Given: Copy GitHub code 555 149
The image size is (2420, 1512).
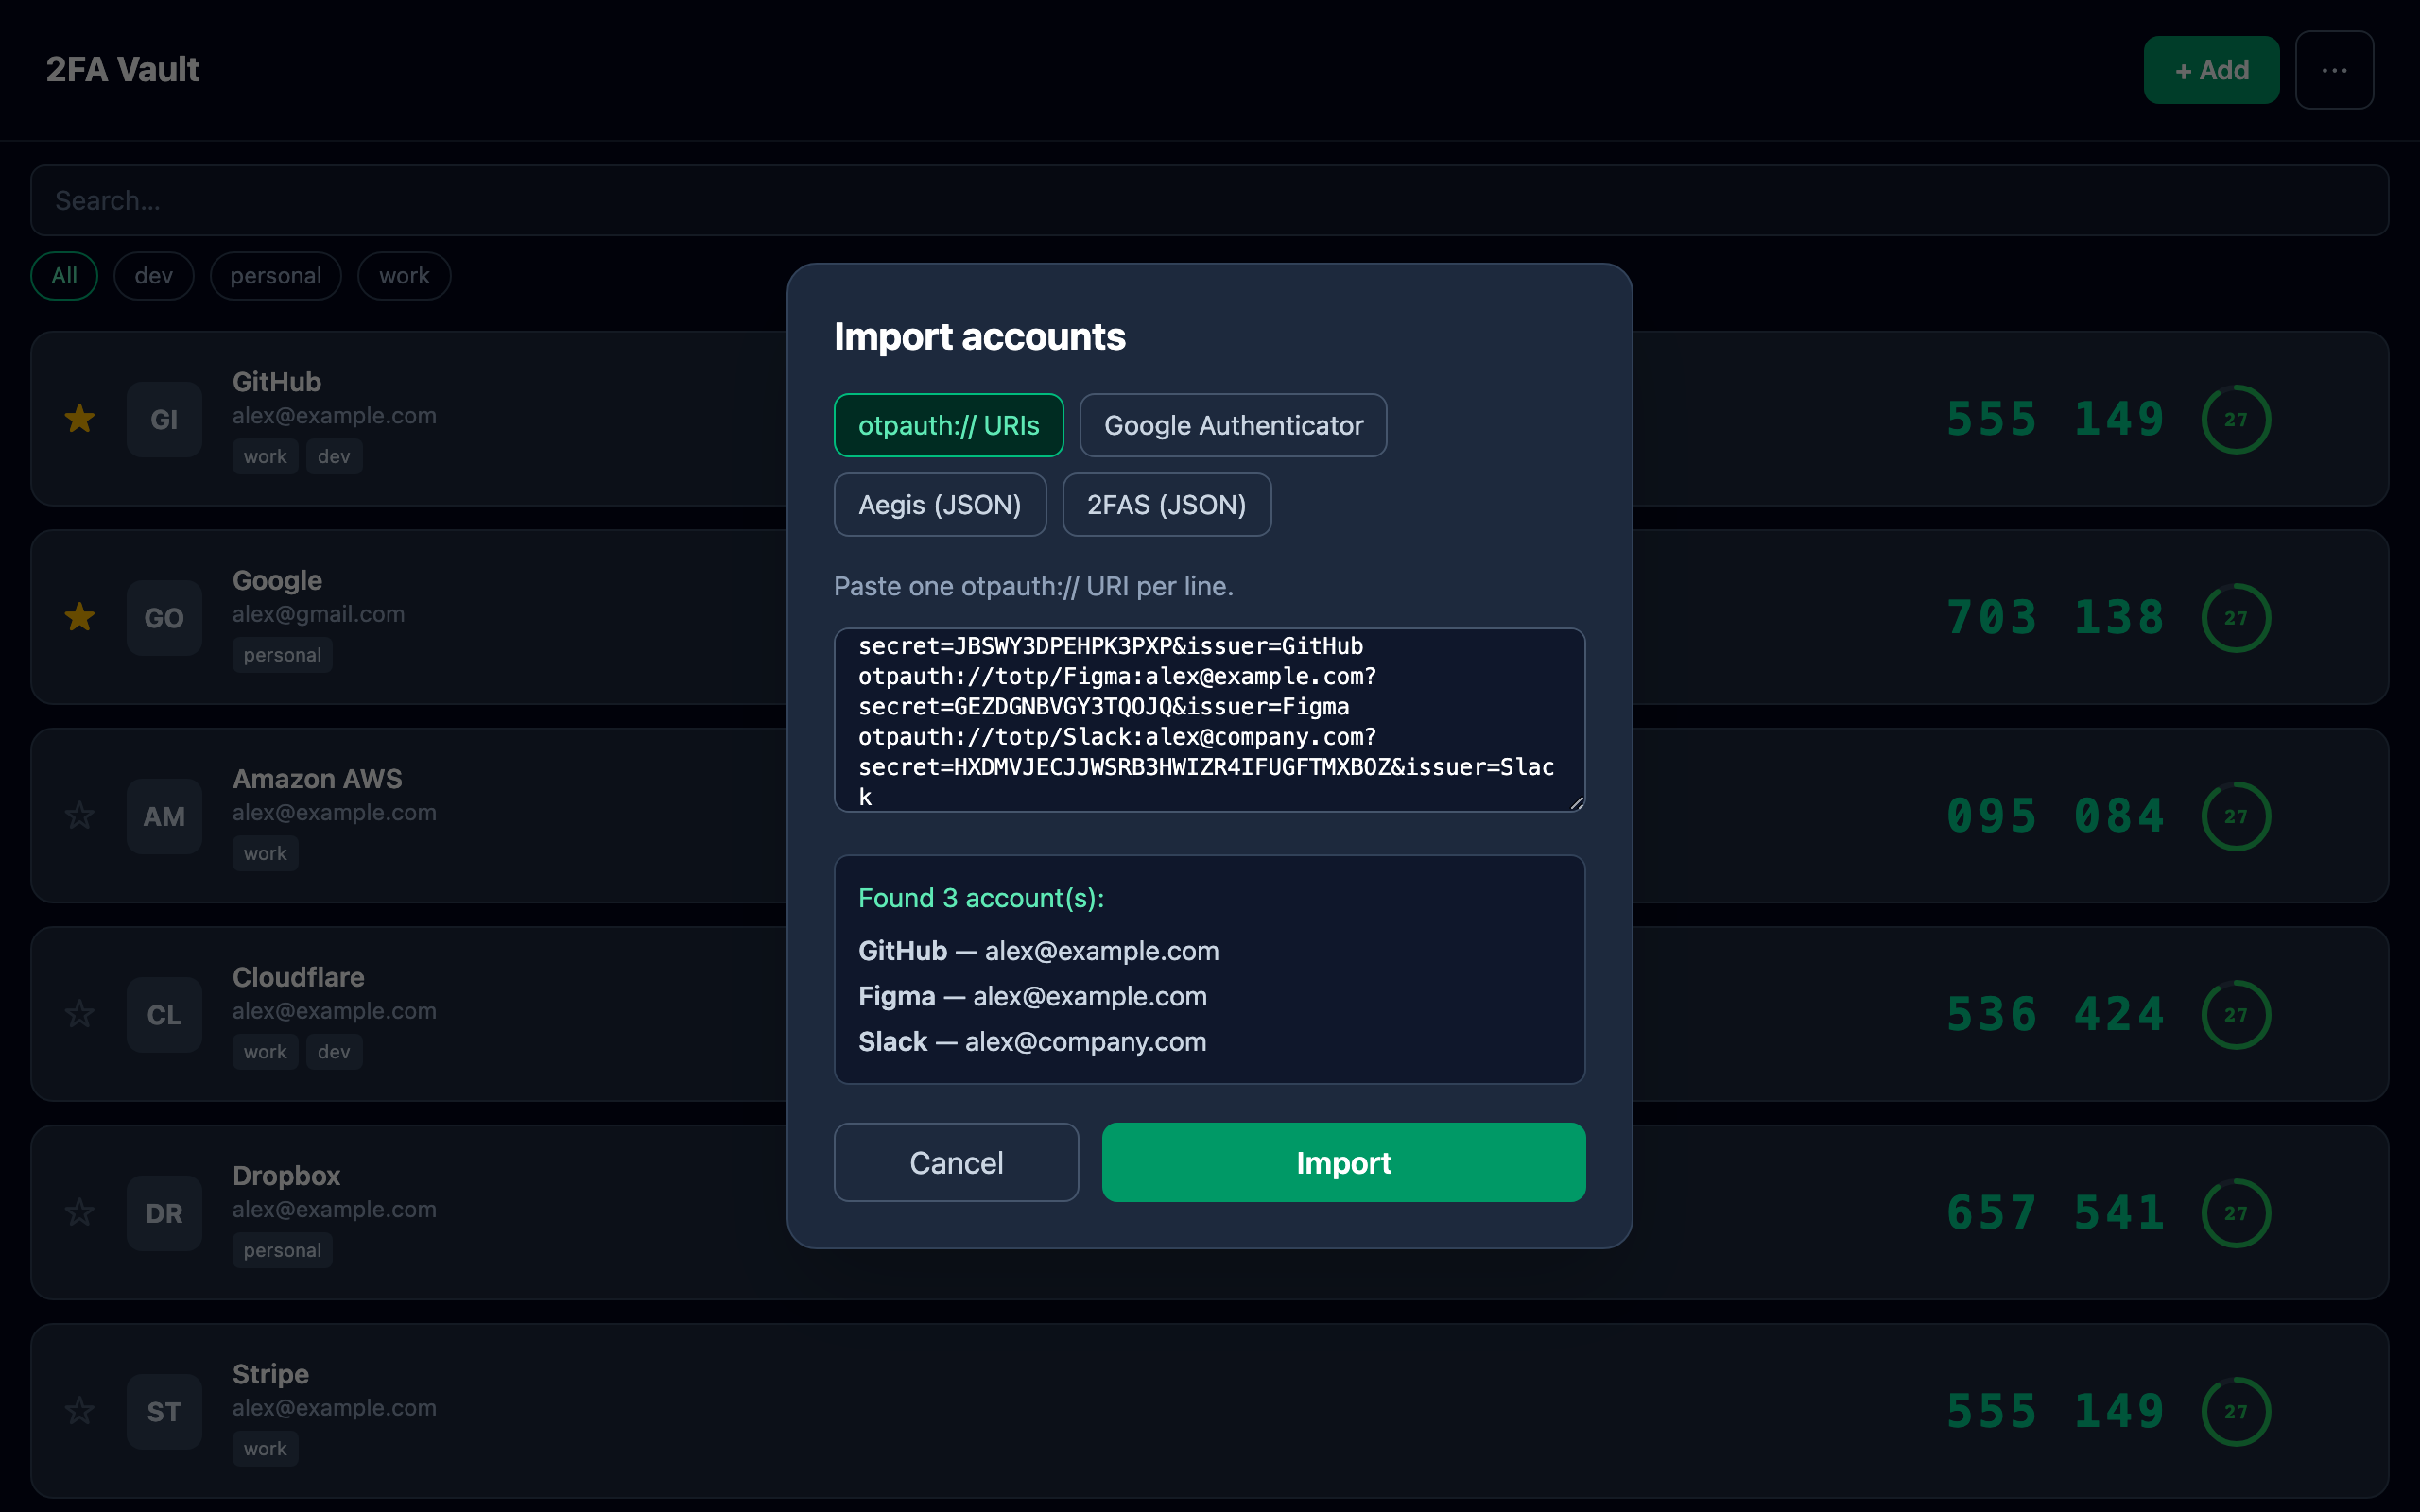Looking at the screenshot, I should tap(2055, 419).
